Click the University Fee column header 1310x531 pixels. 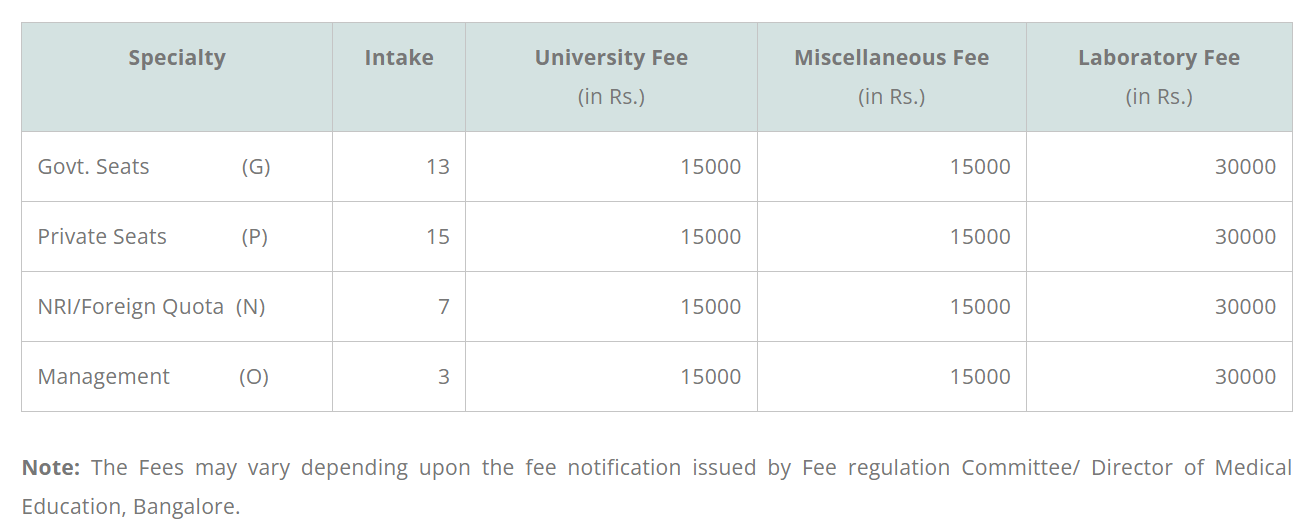pyautogui.click(x=611, y=58)
